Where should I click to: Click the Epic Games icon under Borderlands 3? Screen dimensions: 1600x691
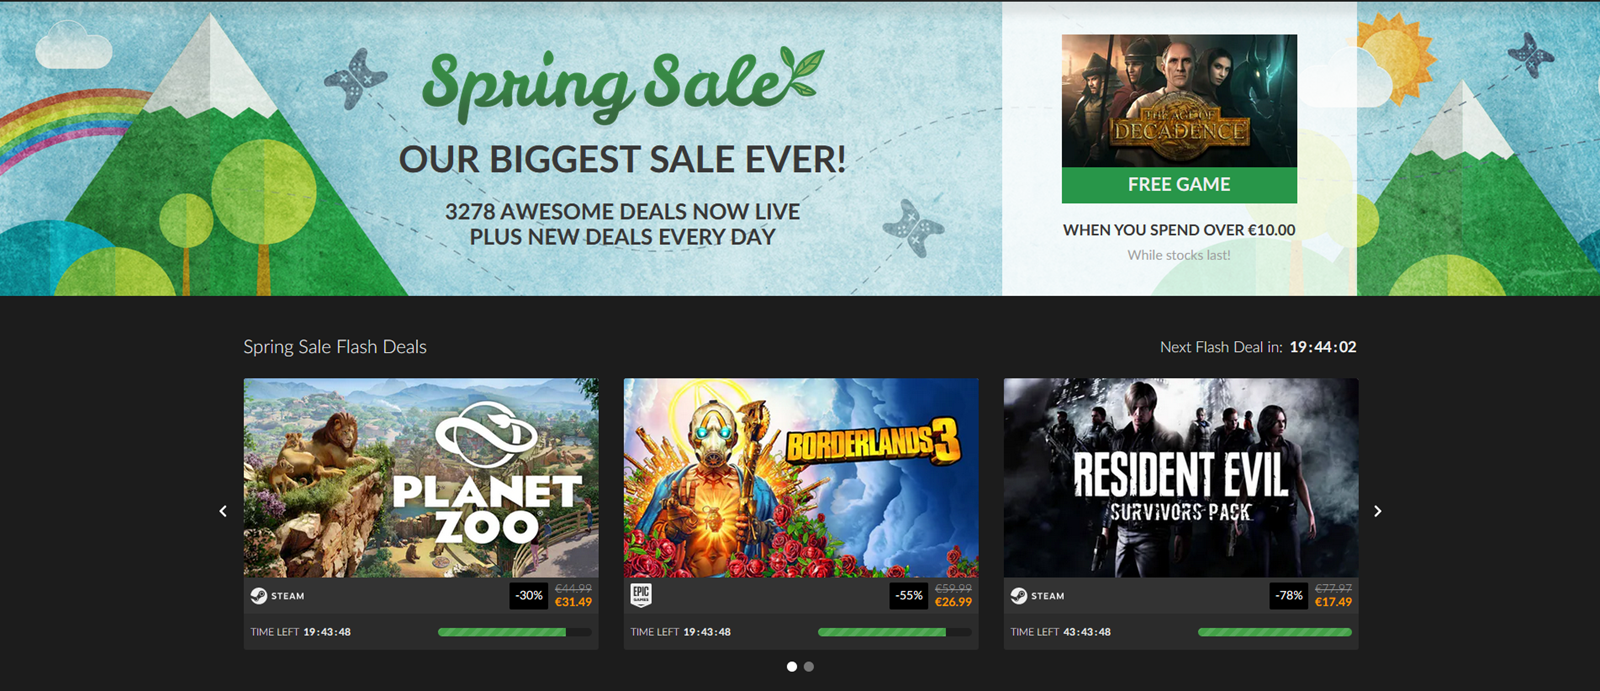pyautogui.click(x=641, y=595)
